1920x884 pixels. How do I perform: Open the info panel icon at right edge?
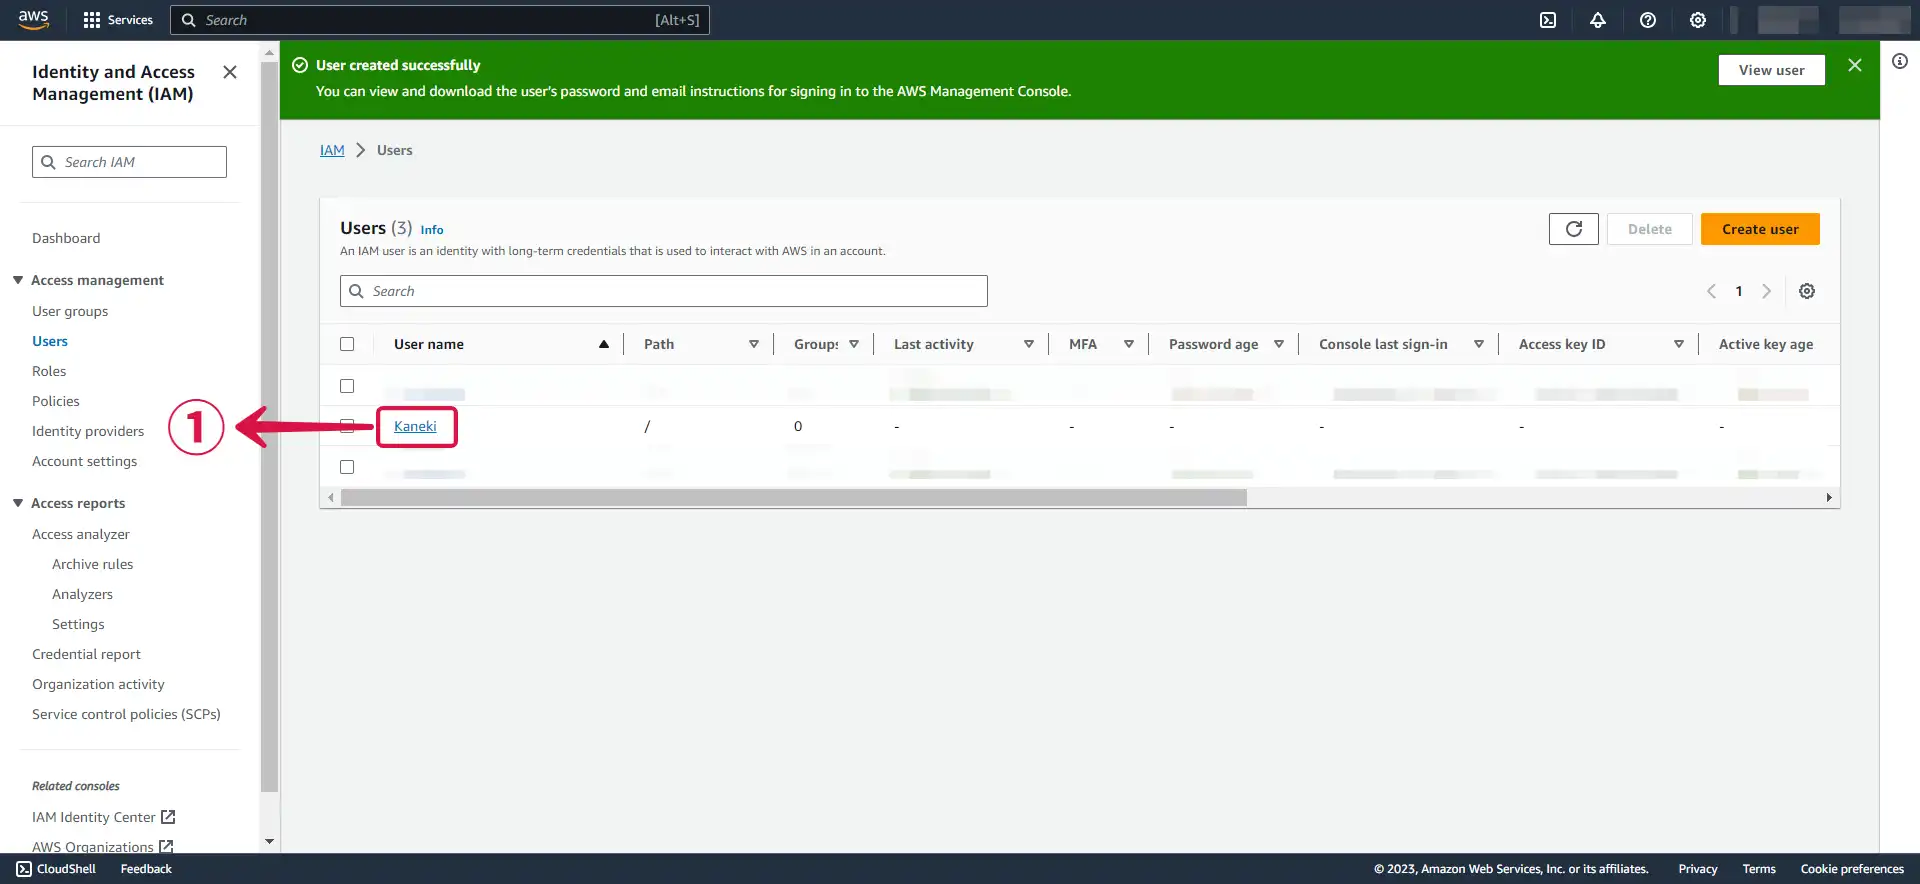[x=1900, y=61]
